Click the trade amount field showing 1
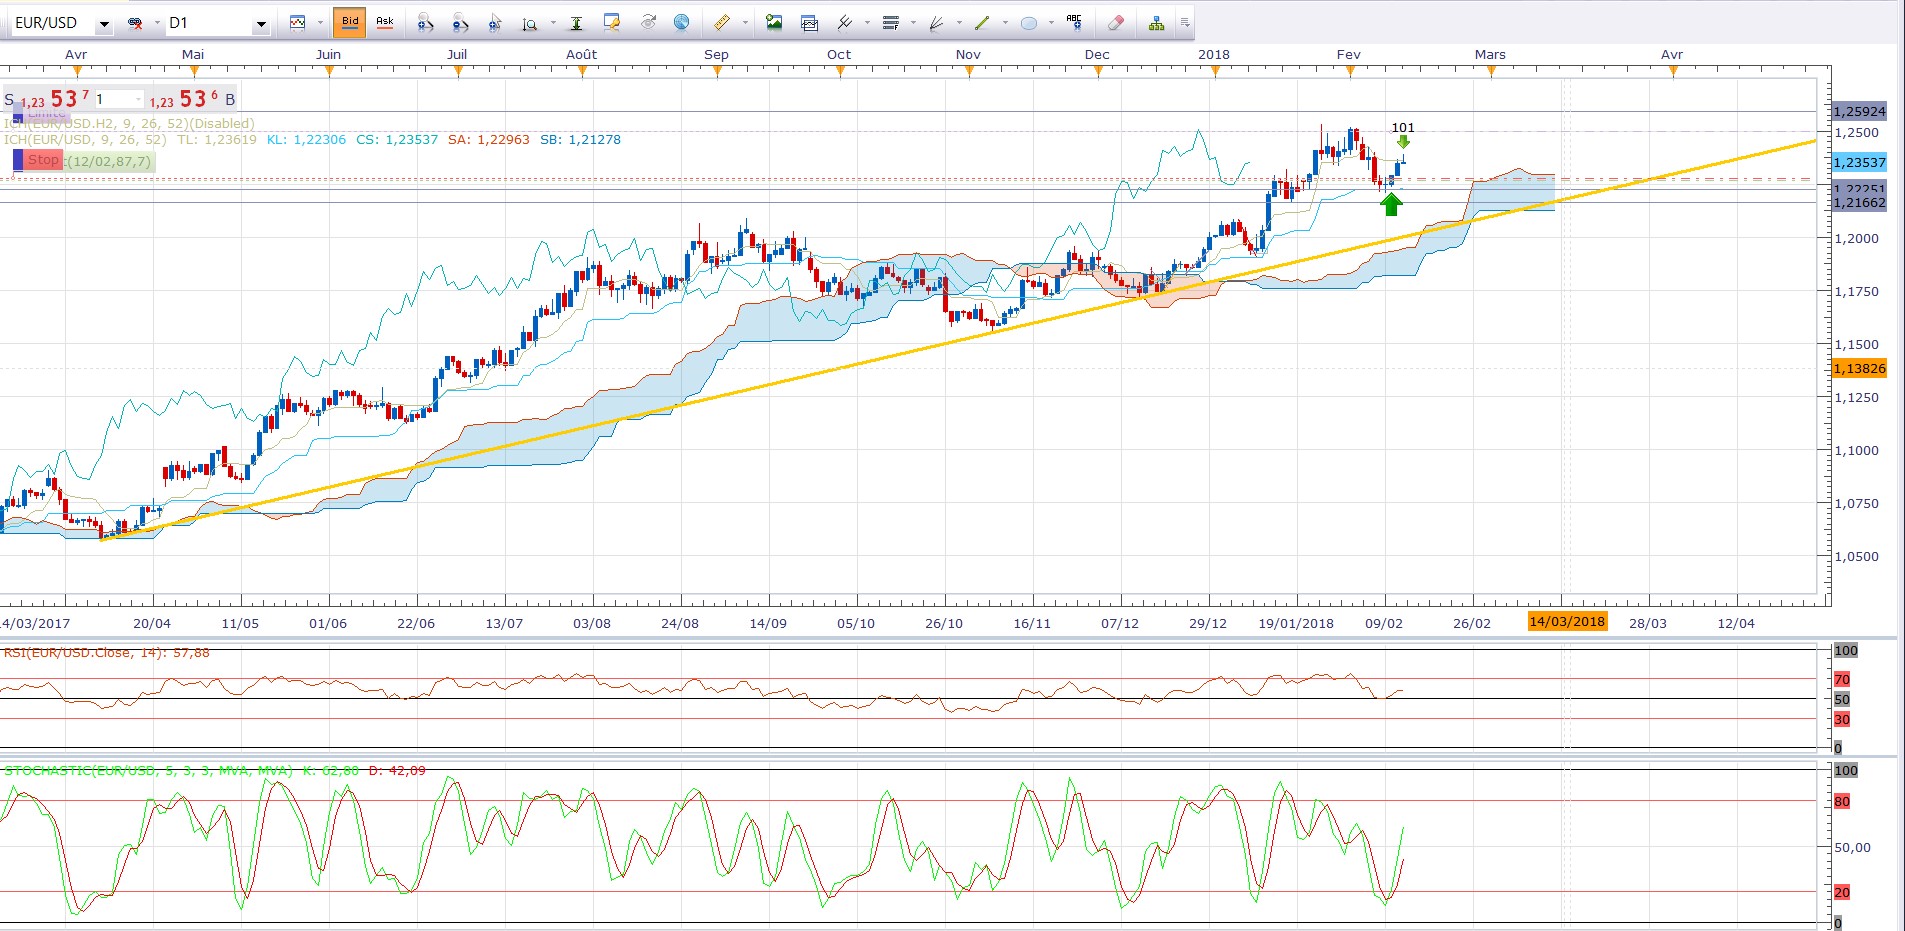The height and width of the screenshot is (931, 1905). (119, 99)
